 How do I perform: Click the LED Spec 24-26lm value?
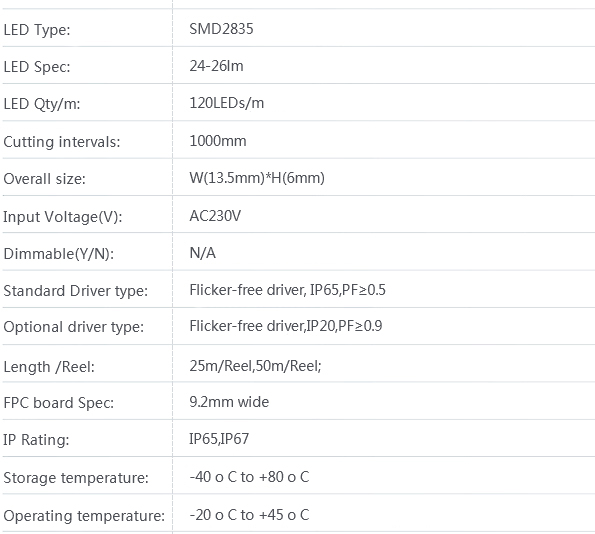(x=216, y=66)
